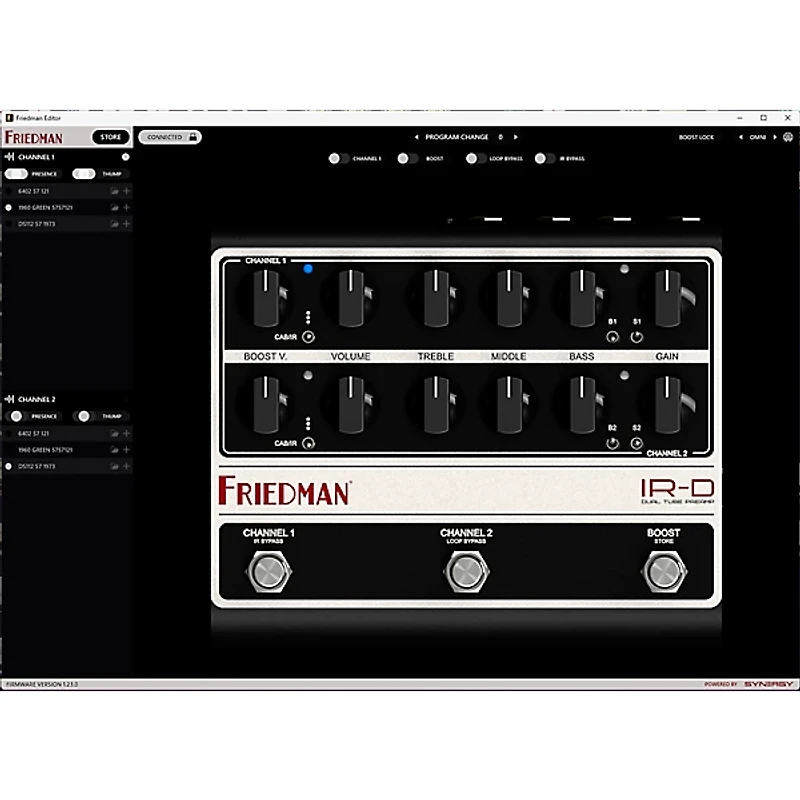
Task: Click the previous arrow for PROGRAM CHANGE
Action: [417, 135]
